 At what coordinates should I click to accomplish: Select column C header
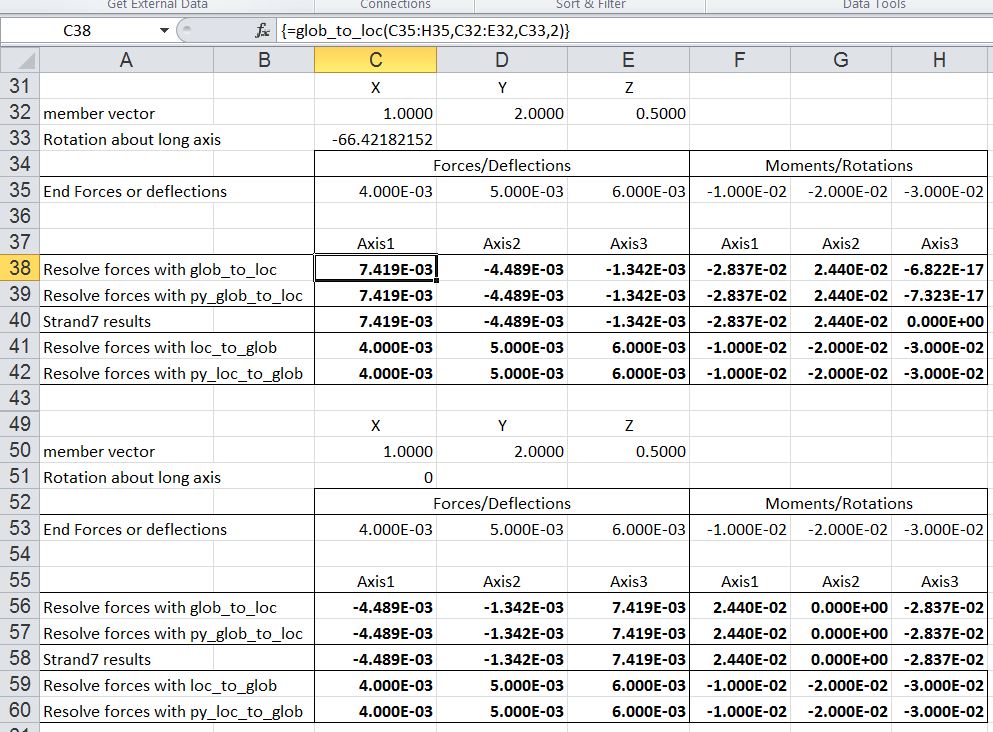click(x=375, y=60)
